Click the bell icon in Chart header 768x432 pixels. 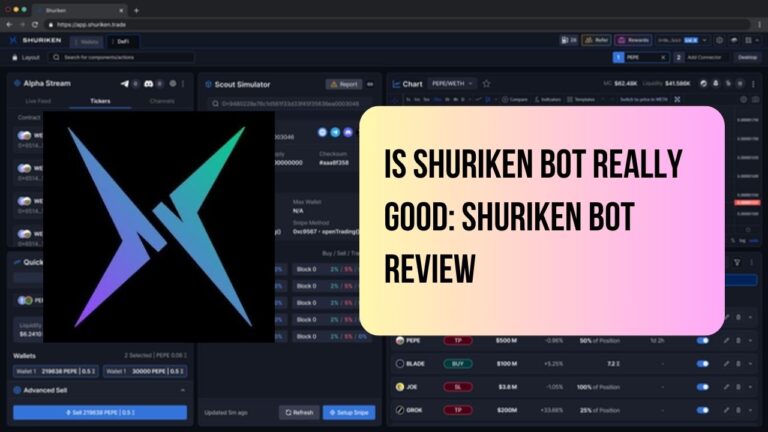(716, 84)
